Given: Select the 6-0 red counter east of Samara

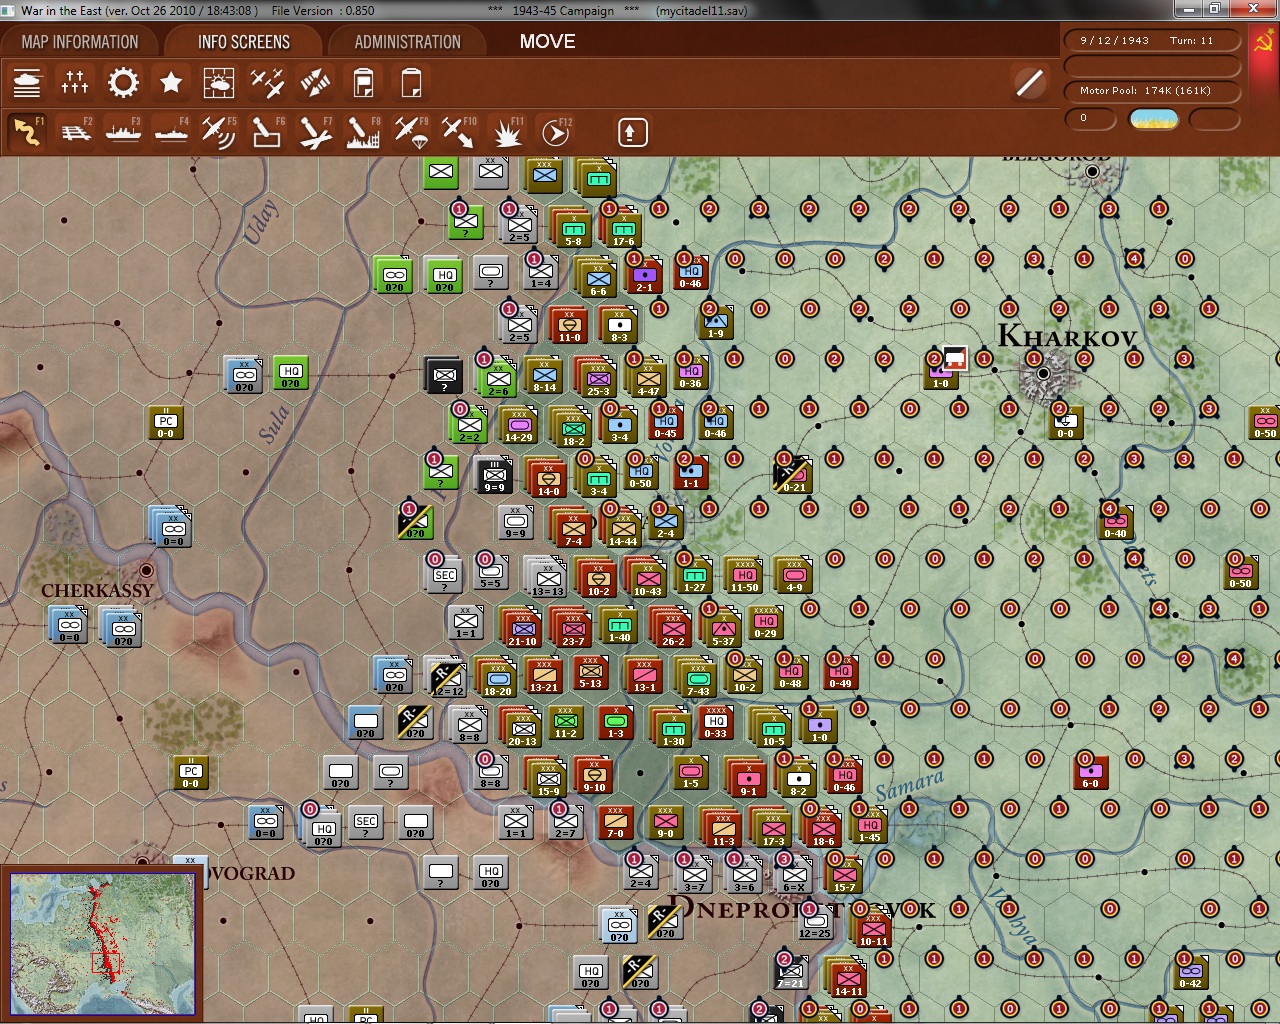Looking at the screenshot, I should [x=1090, y=772].
